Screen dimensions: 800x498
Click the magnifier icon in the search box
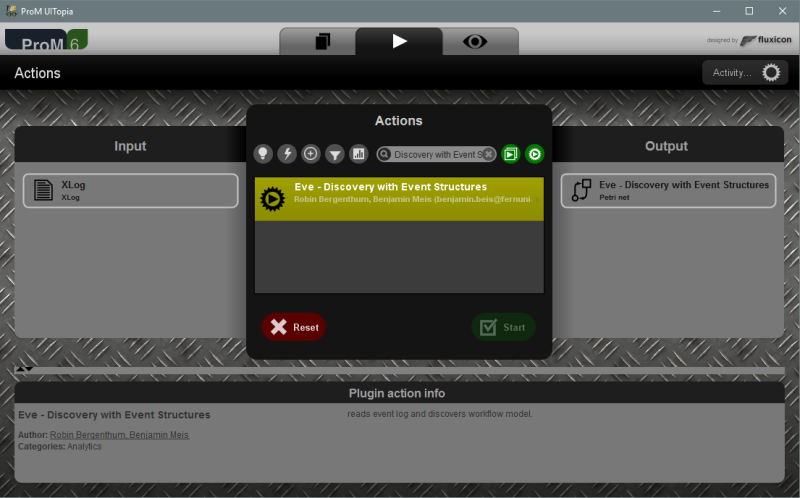(x=384, y=154)
